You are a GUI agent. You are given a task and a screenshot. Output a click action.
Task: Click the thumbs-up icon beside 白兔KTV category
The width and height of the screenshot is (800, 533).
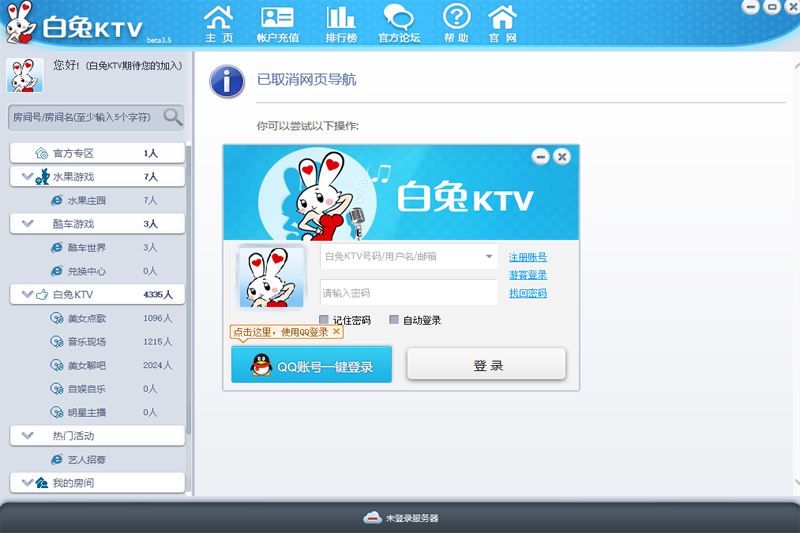(x=42, y=294)
